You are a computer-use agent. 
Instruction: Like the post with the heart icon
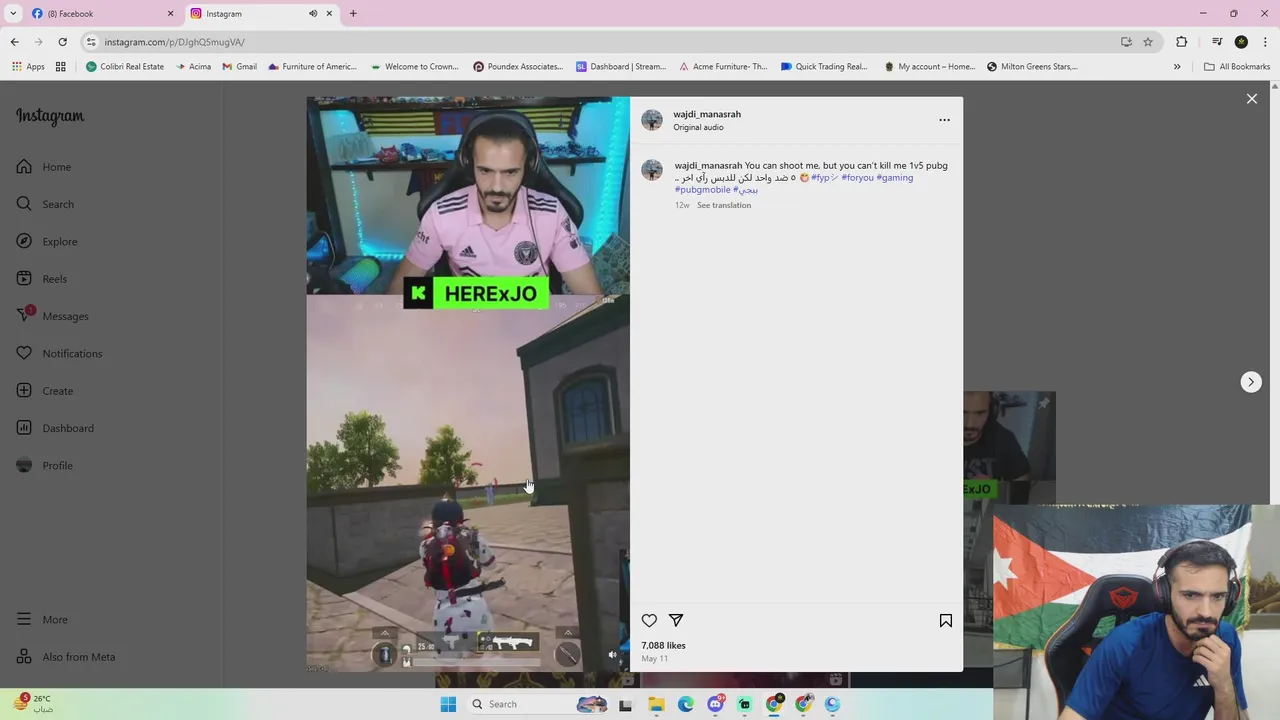tap(649, 621)
